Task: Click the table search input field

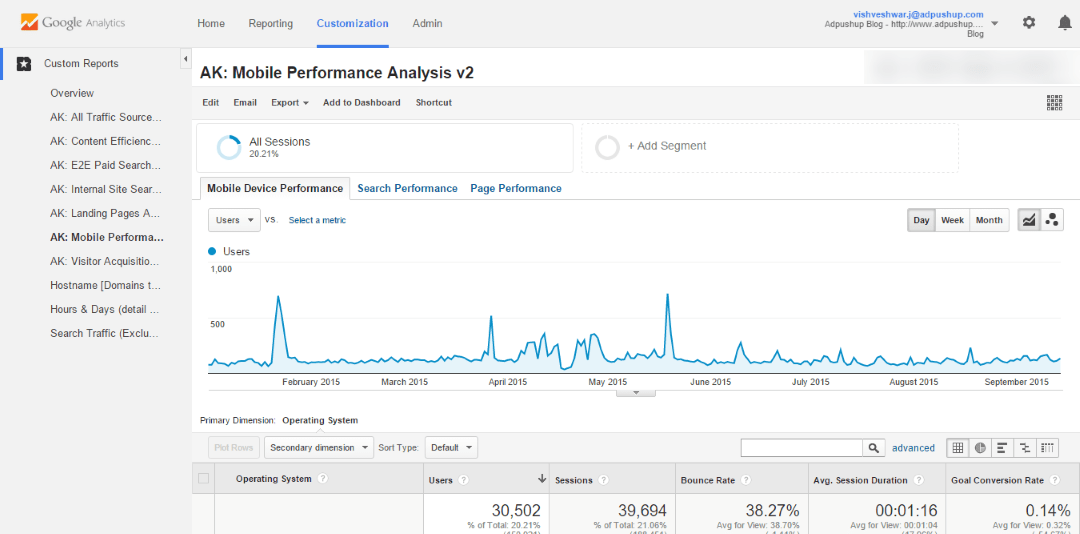Action: [x=801, y=448]
